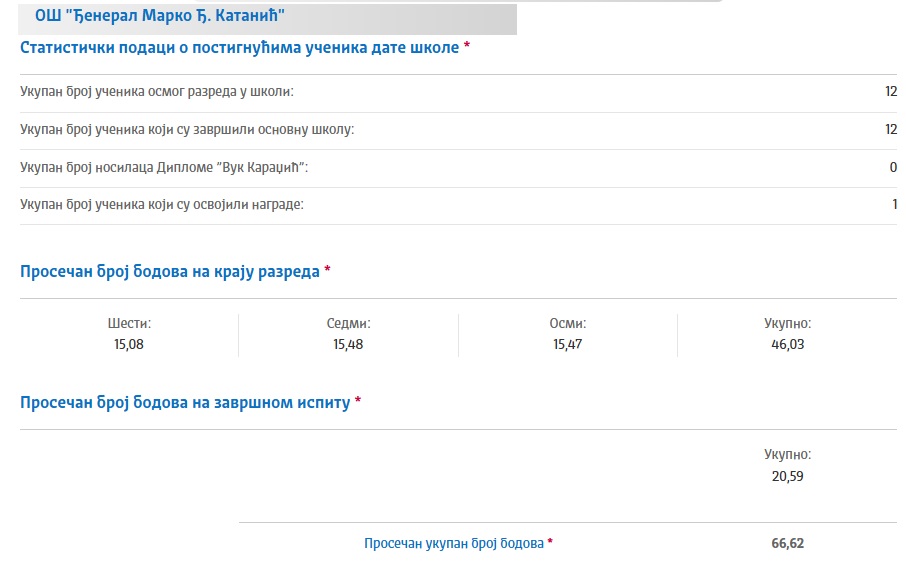The height and width of the screenshot is (566, 906).
Task: Click the Диплома "Вук Караџић" holders row
Action: coord(458,167)
